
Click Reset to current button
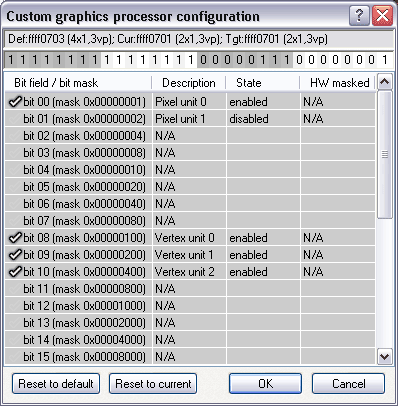(153, 384)
